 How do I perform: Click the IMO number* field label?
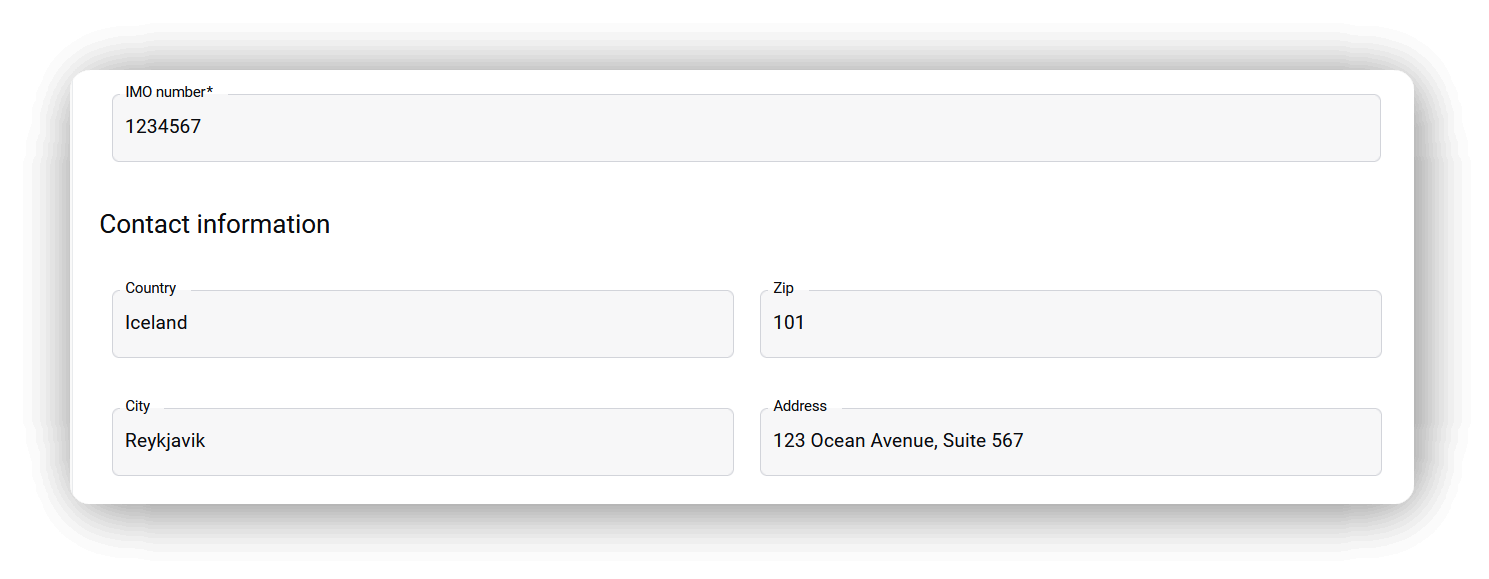[168, 92]
